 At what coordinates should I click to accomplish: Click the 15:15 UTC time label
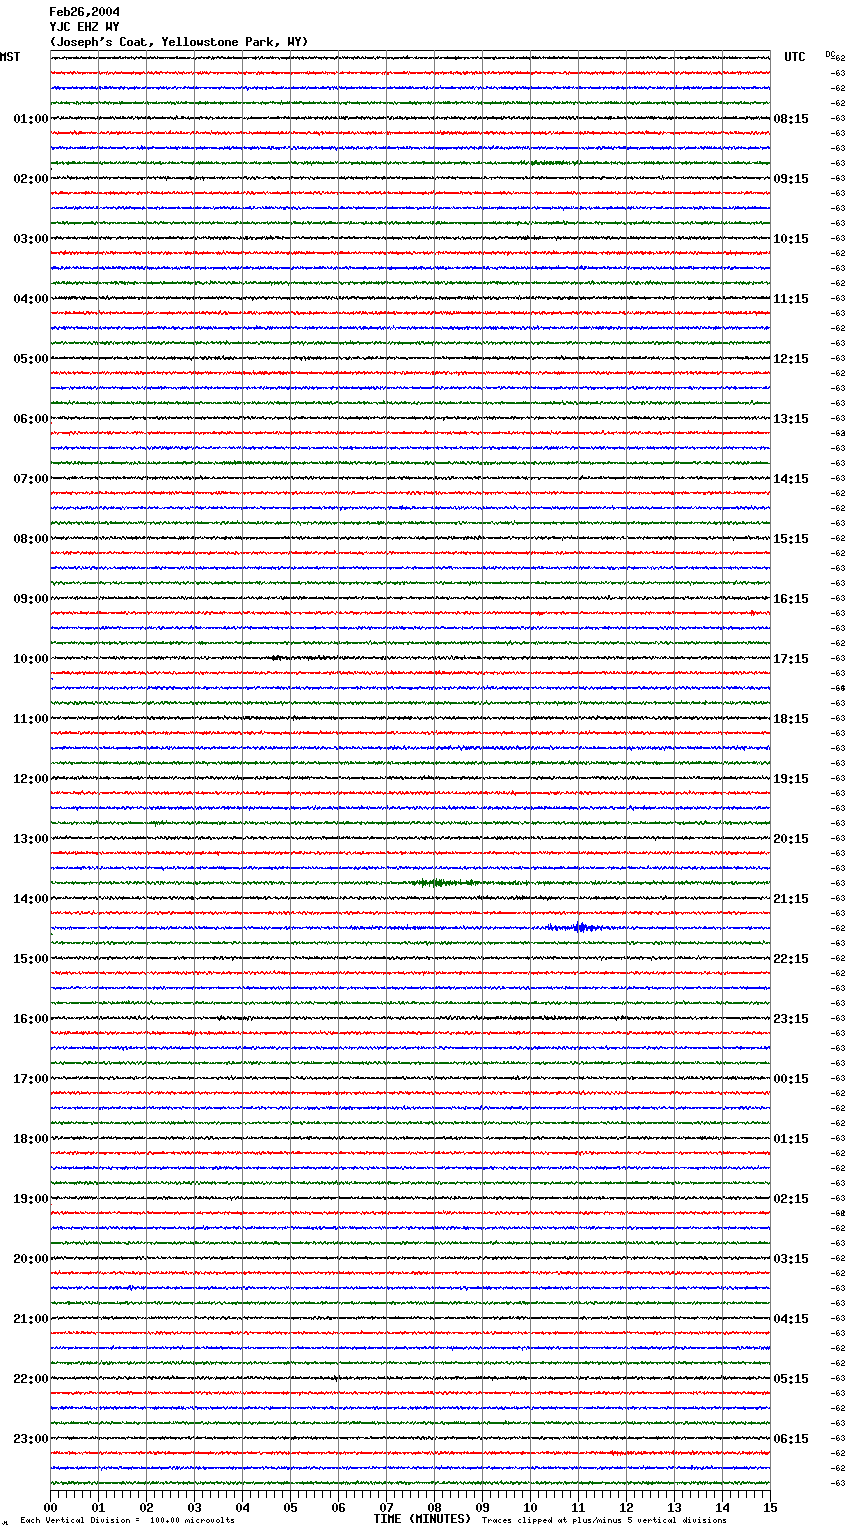[791, 539]
